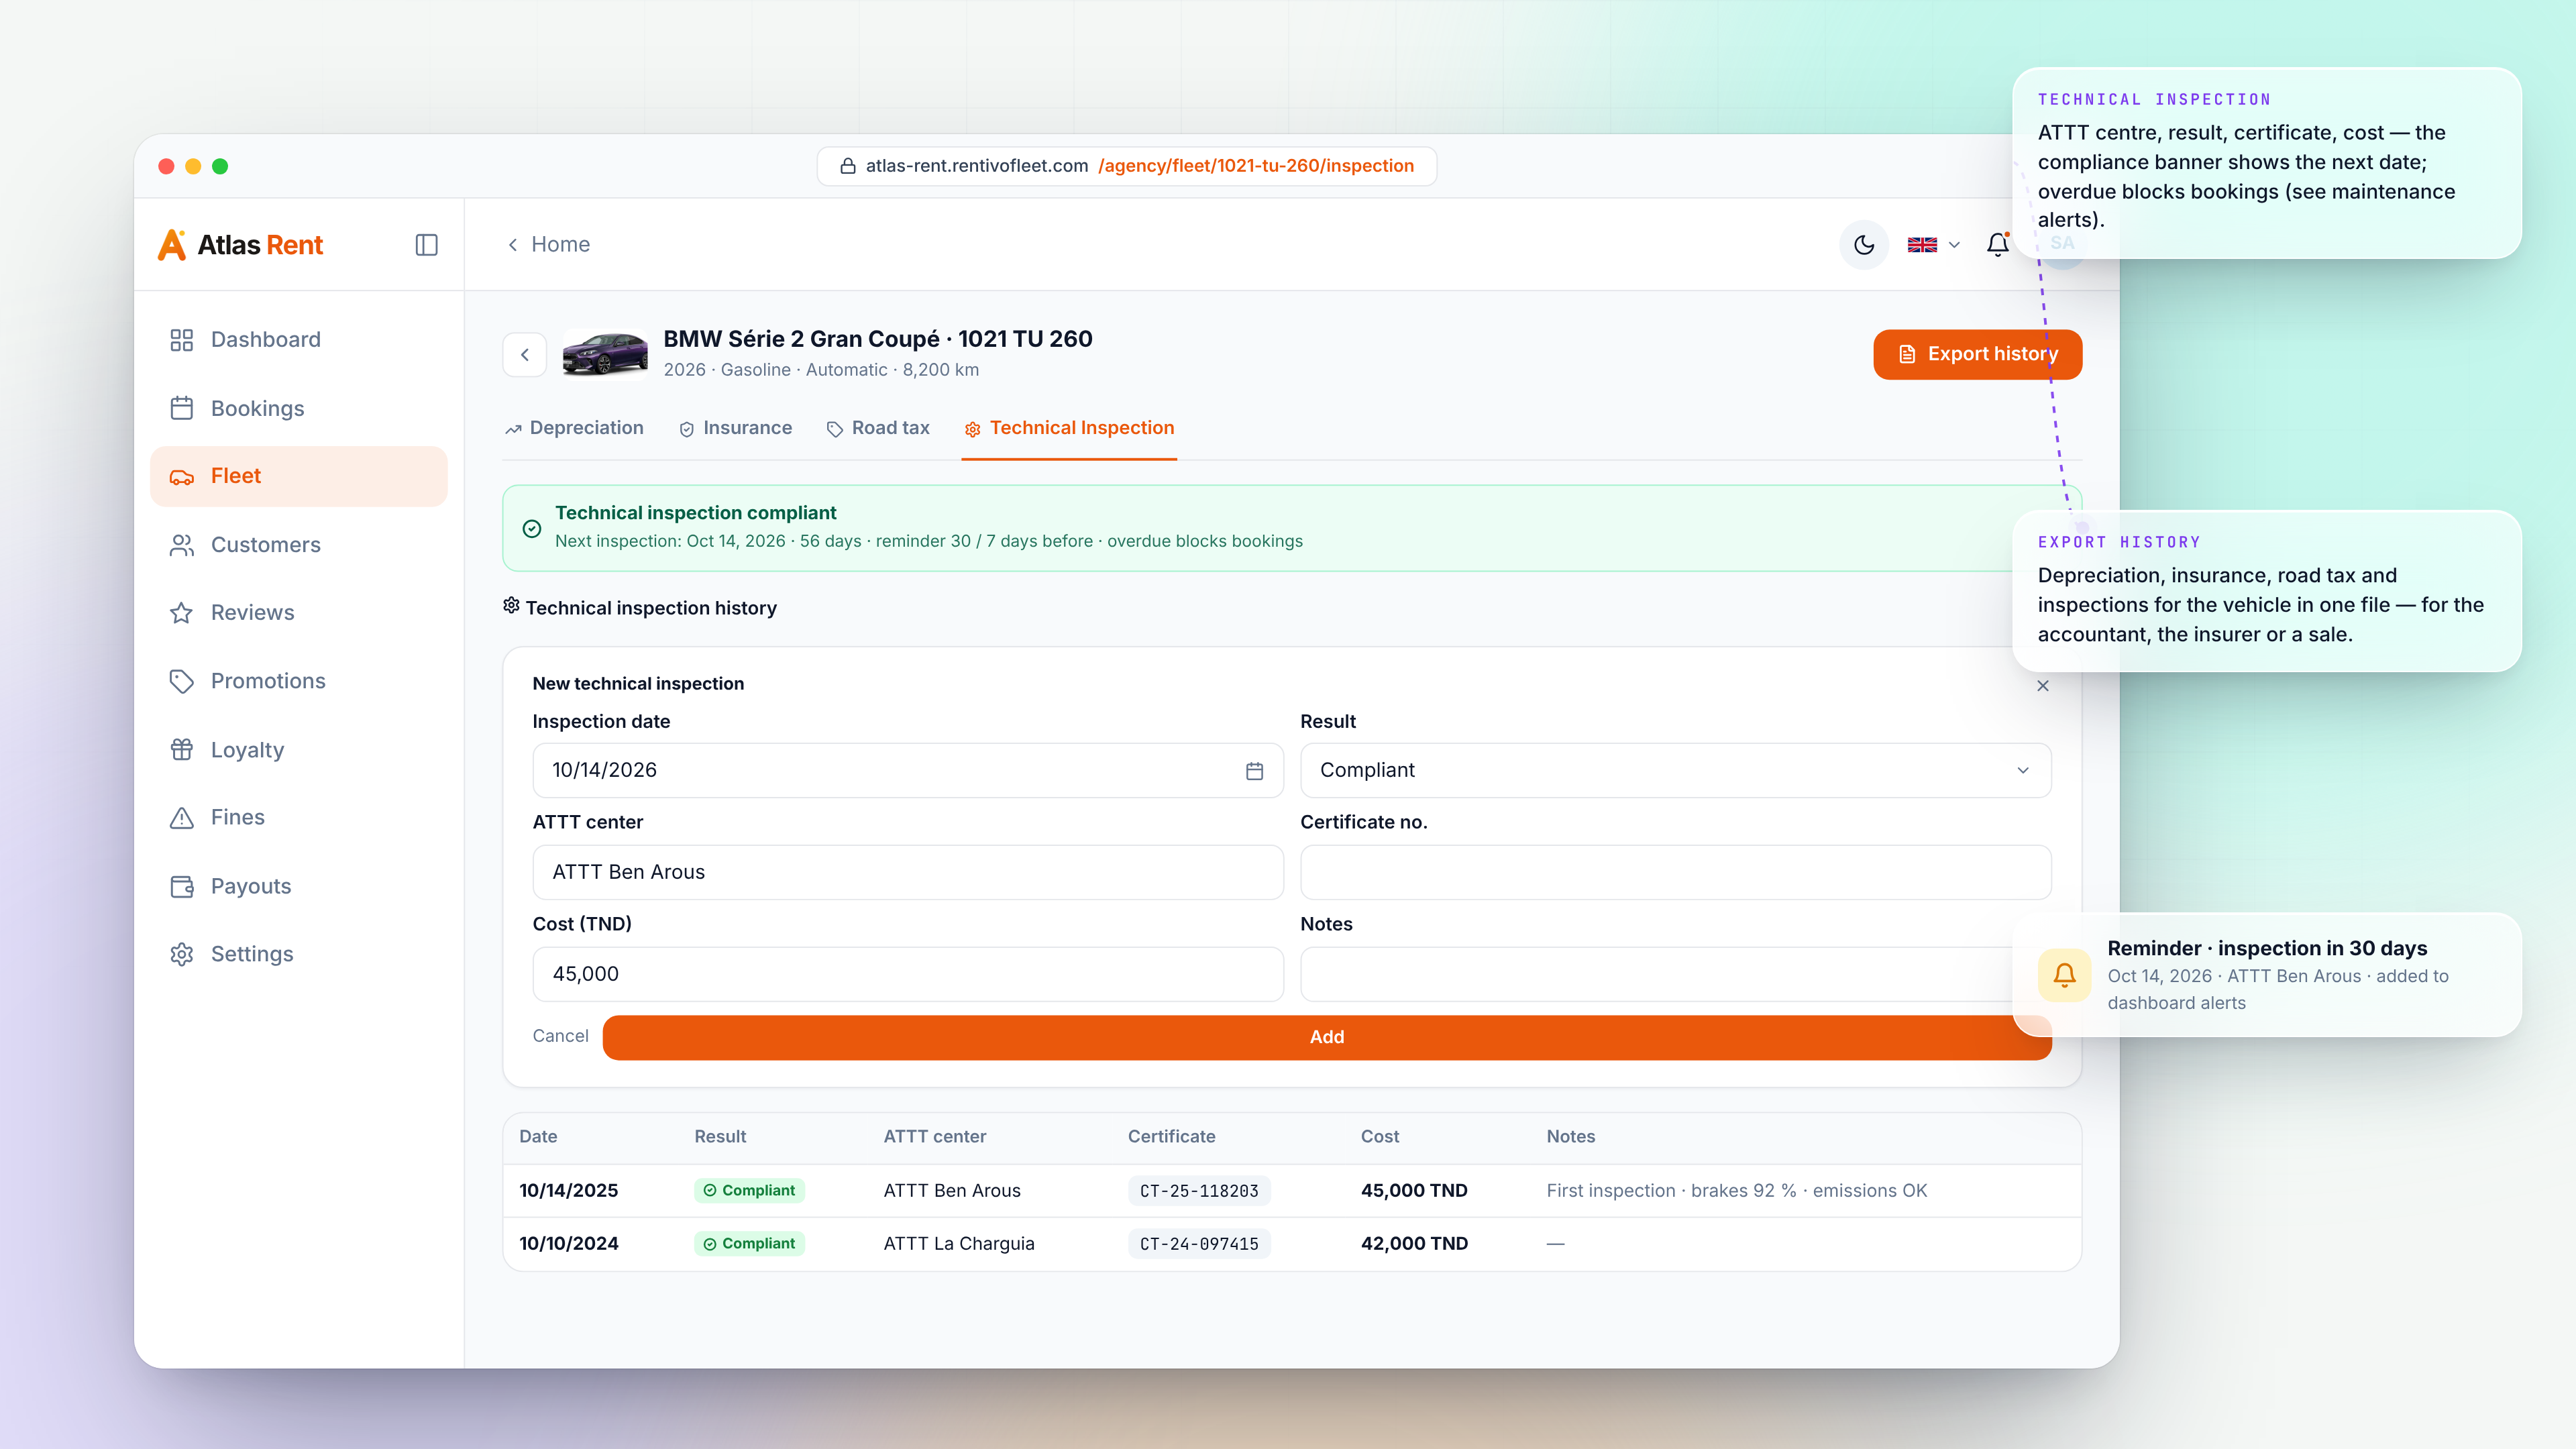
Task: Switch to dark mode moon icon
Action: click(x=1864, y=245)
